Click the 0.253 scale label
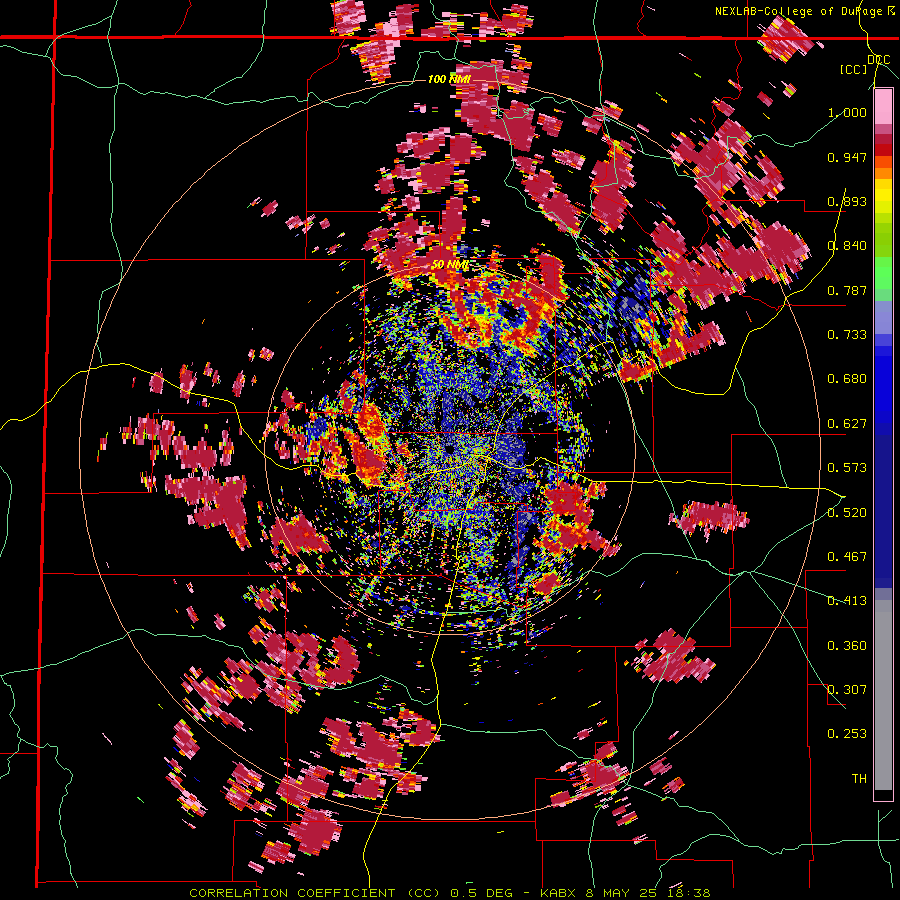Image resolution: width=900 pixels, height=900 pixels. [x=847, y=734]
